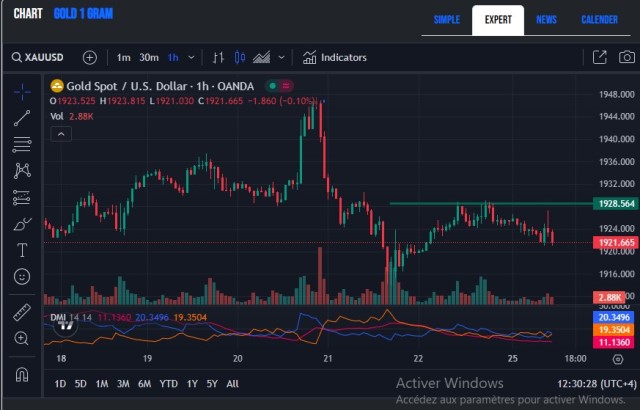The width and height of the screenshot is (640, 410).
Task: Select the ruler measure tool
Action: point(22,313)
